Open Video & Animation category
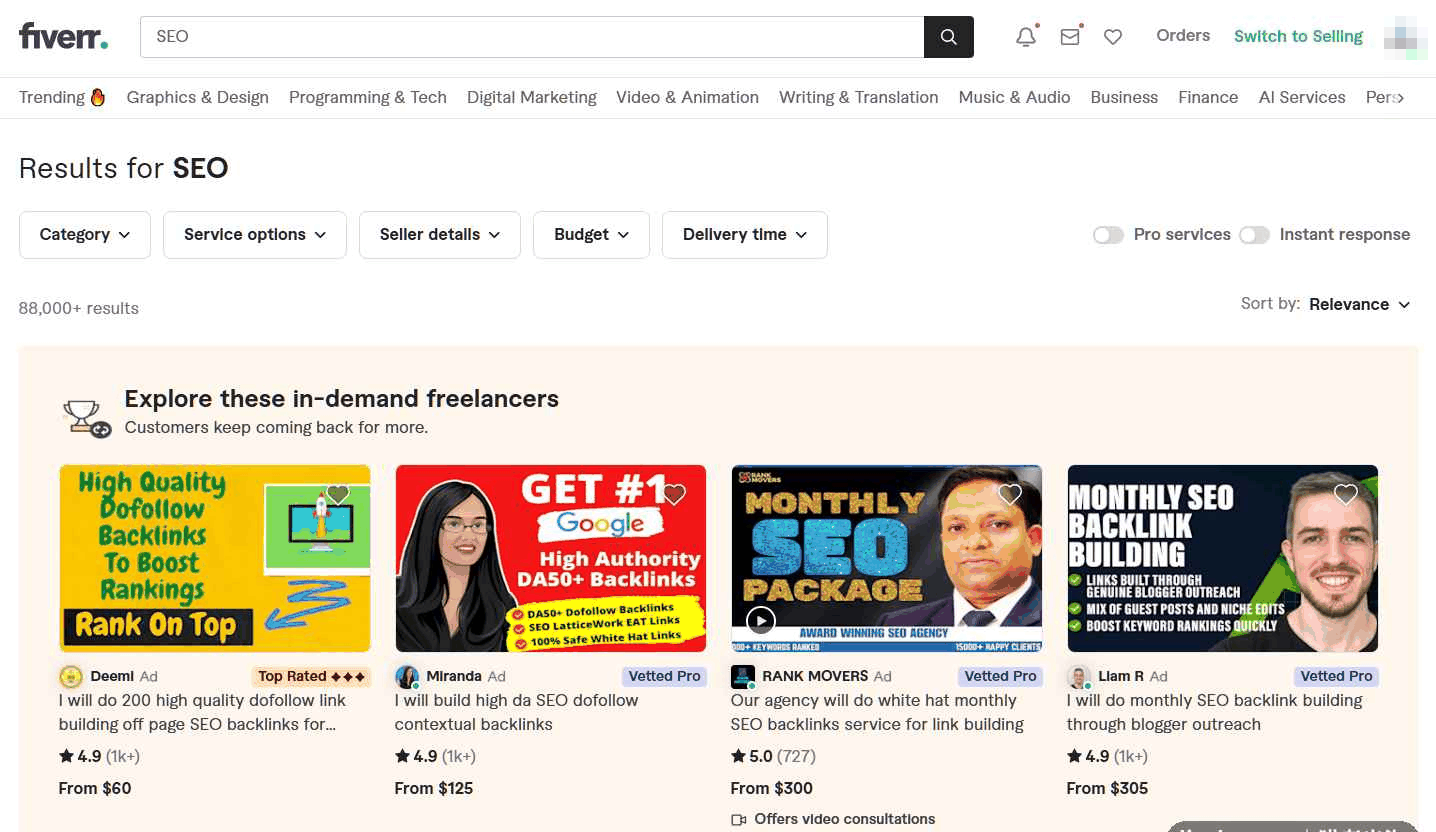Viewport: 1436px width, 832px height. tap(687, 97)
